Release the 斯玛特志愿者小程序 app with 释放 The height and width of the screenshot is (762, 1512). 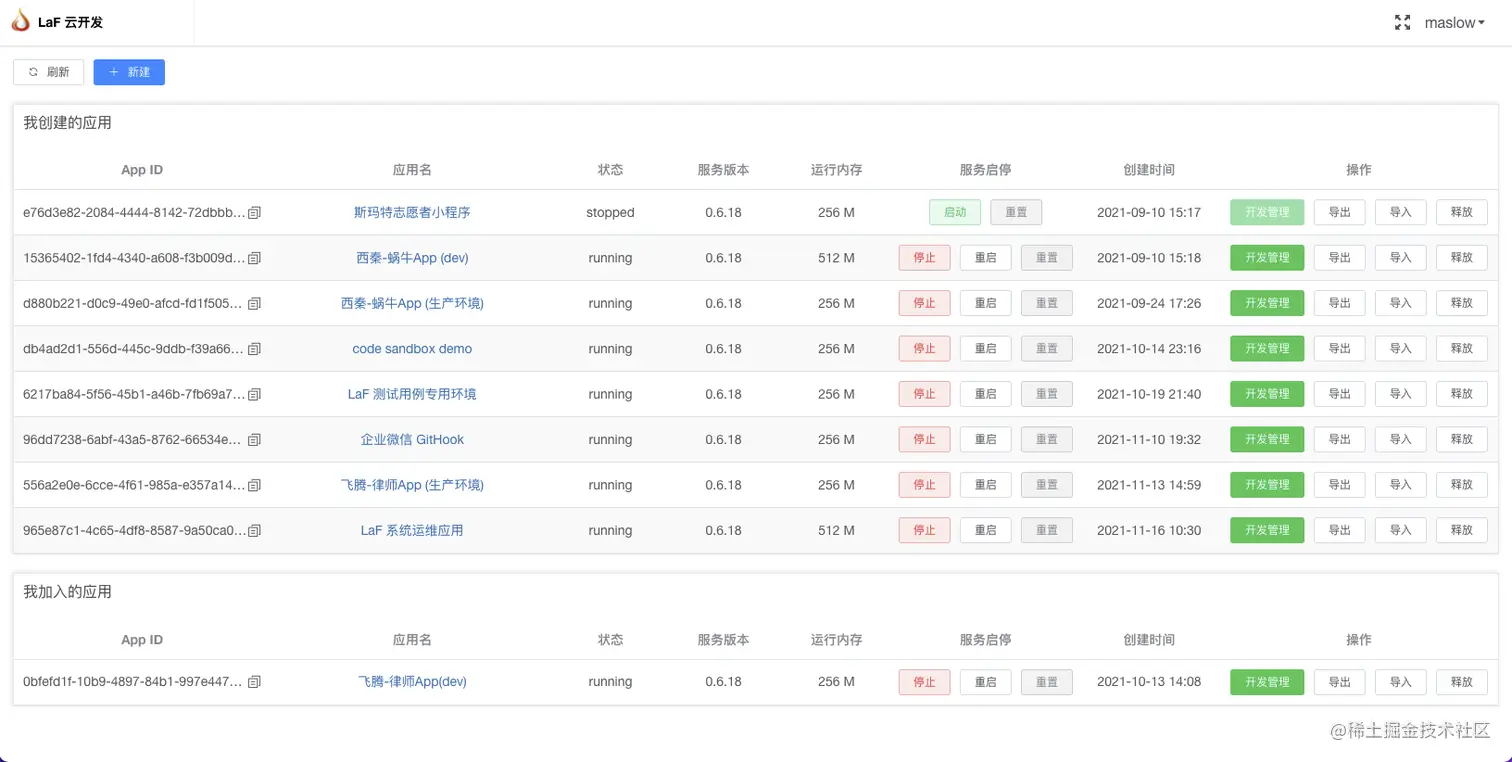(x=1462, y=213)
